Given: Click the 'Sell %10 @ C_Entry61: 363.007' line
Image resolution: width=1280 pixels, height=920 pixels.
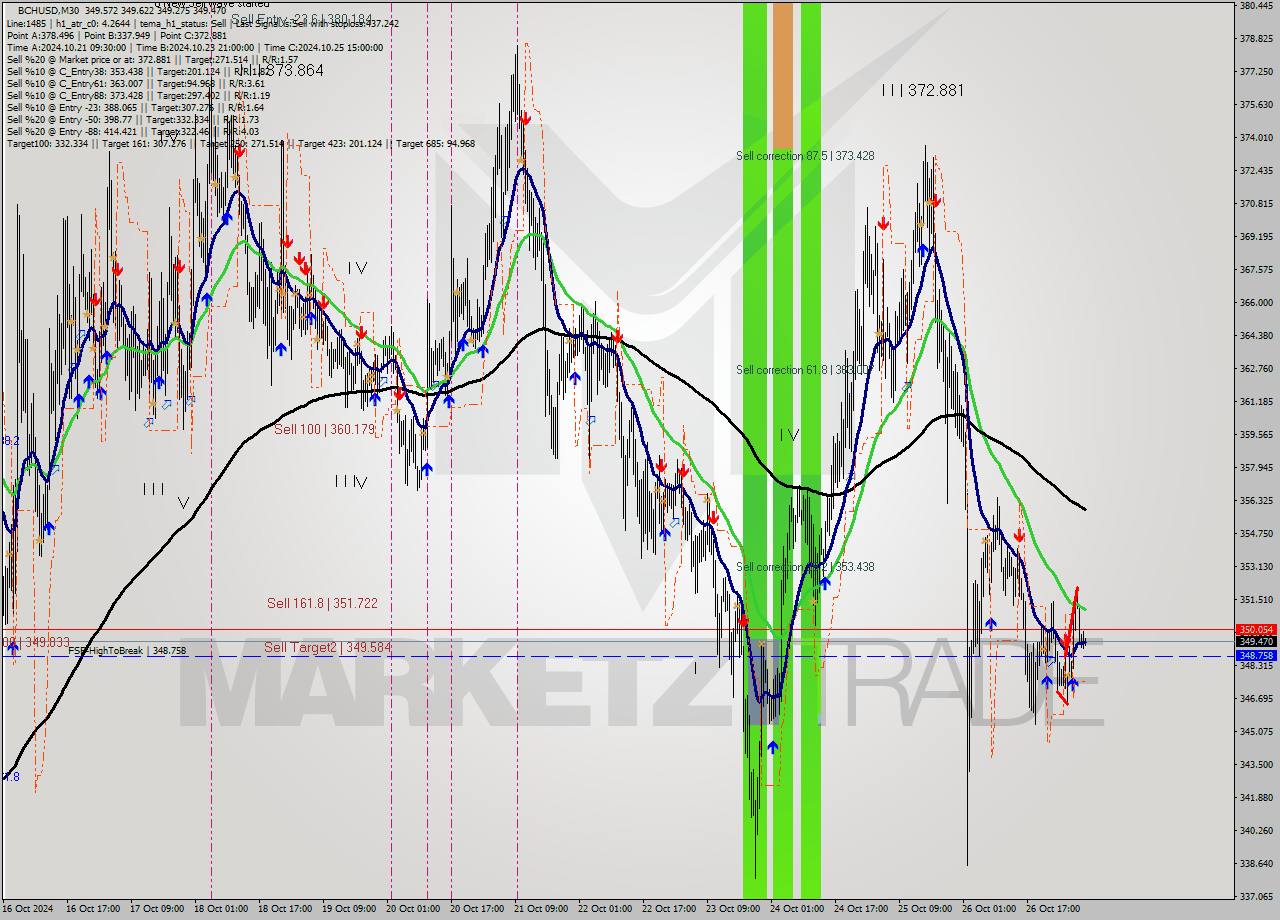Looking at the screenshot, I should (134, 83).
